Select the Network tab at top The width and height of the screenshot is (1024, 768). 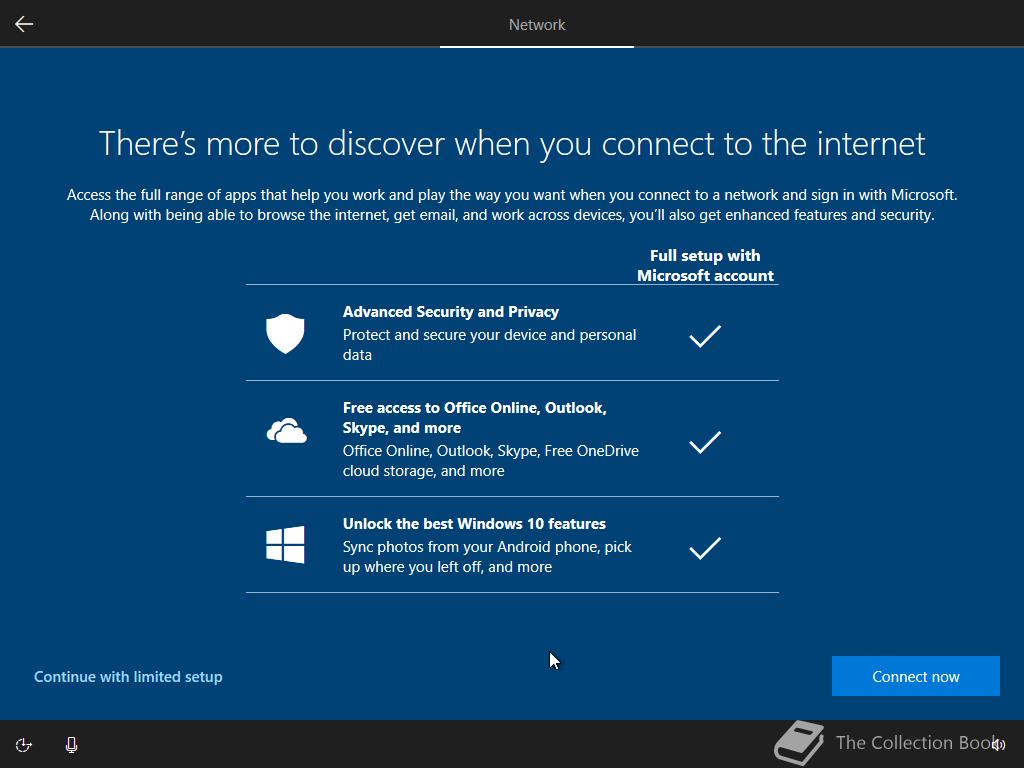click(x=537, y=25)
